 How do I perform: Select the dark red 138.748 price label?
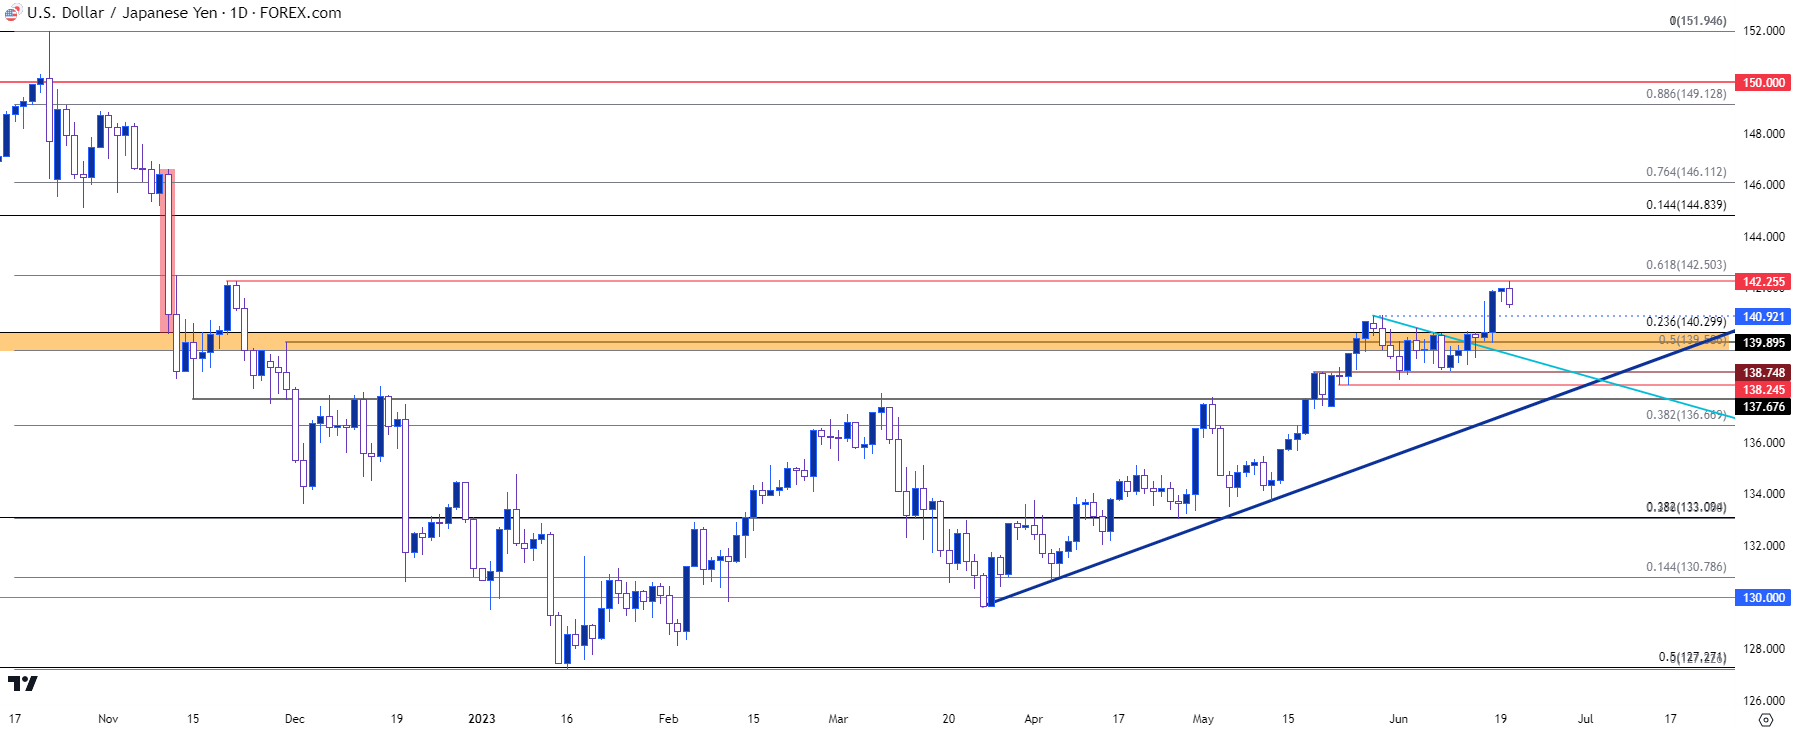1764,373
